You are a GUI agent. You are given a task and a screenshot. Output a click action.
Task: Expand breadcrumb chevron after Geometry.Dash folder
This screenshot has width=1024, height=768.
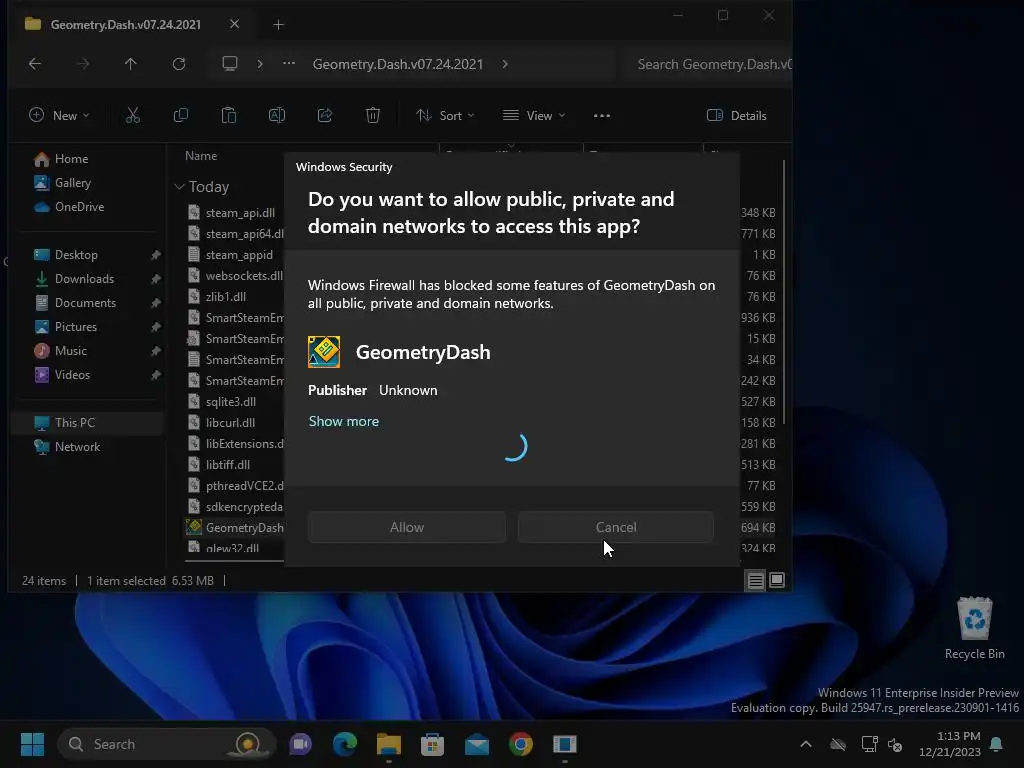tap(505, 64)
